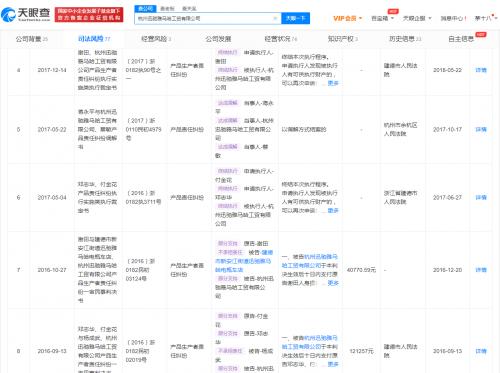Click the 天眼一下 search button
Image resolution: width=500 pixels, height=373 pixels.
click(x=295, y=18)
